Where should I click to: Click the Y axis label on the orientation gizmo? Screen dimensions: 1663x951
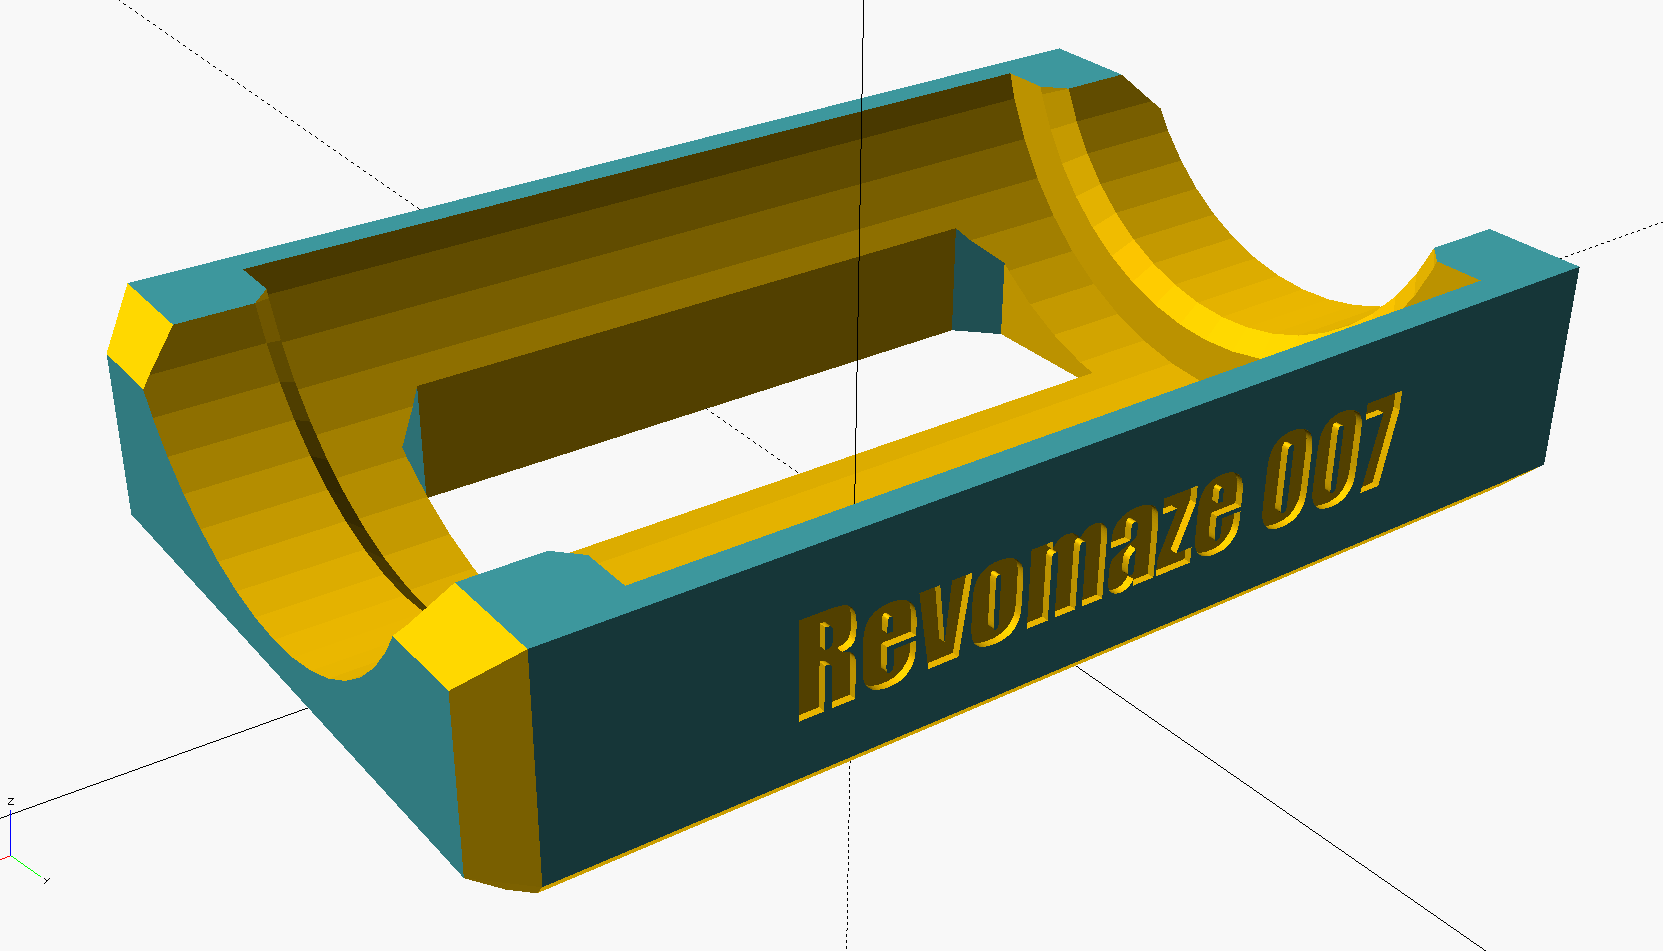(46, 880)
